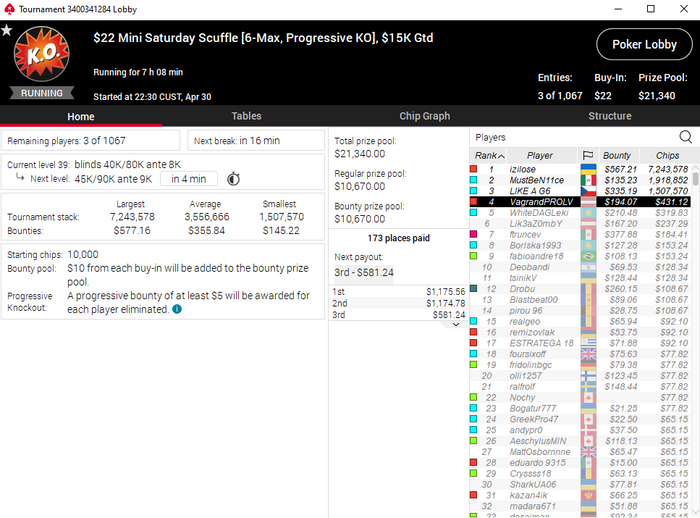Select player Cryssss18
Image resolution: width=700 pixels, height=518 pixels.
click(579, 473)
